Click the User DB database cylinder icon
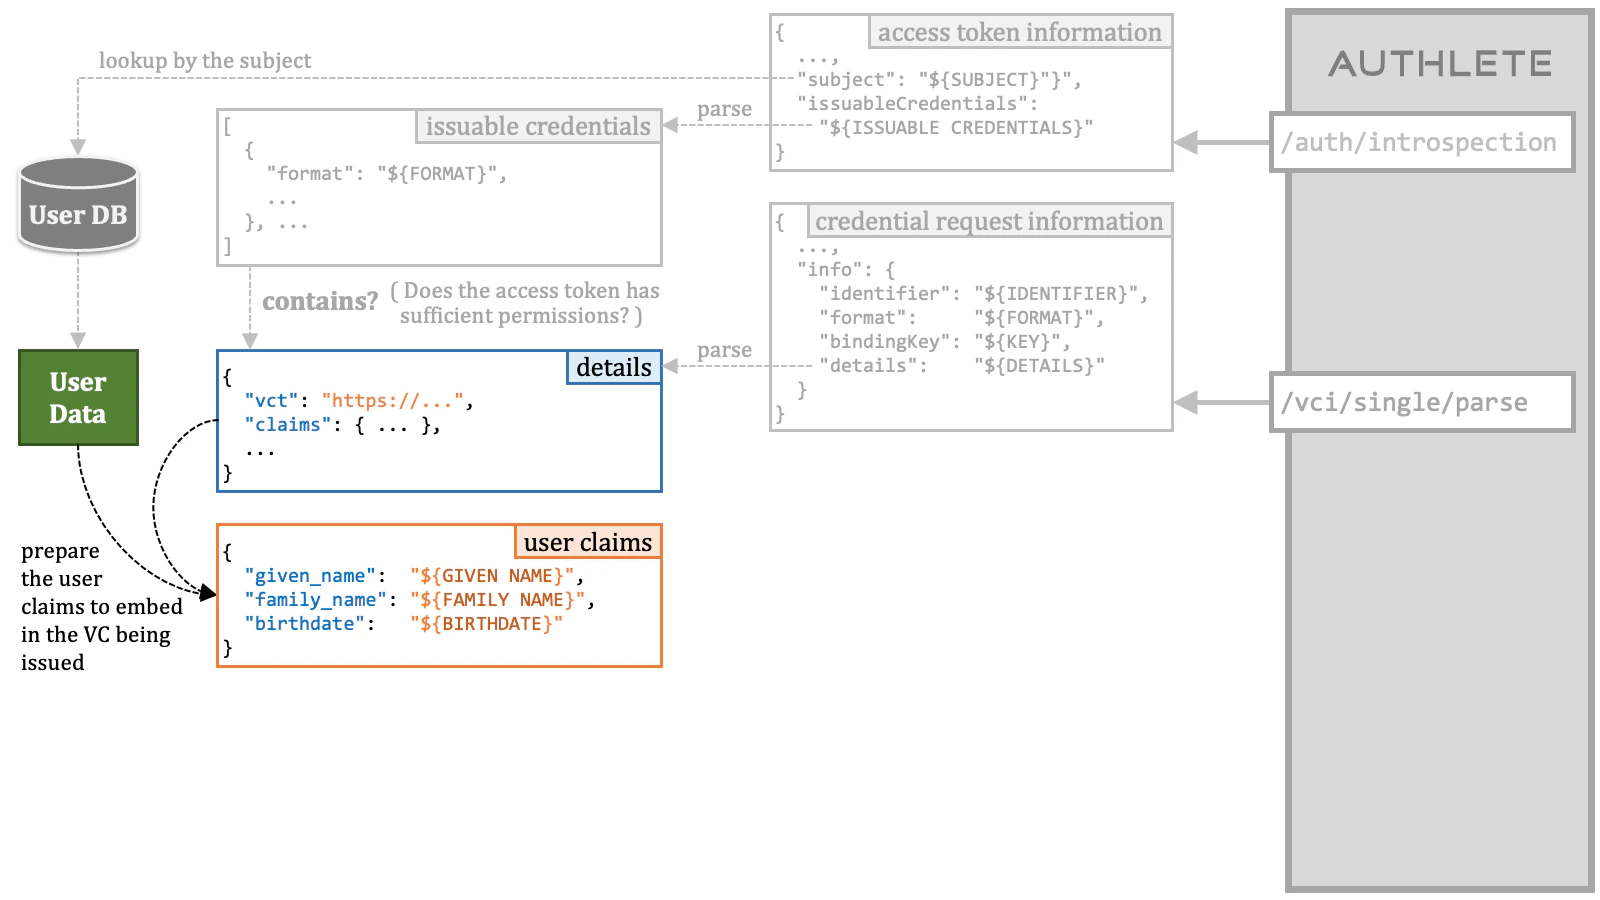Screen dimensions: 1600x900 (x=78, y=205)
